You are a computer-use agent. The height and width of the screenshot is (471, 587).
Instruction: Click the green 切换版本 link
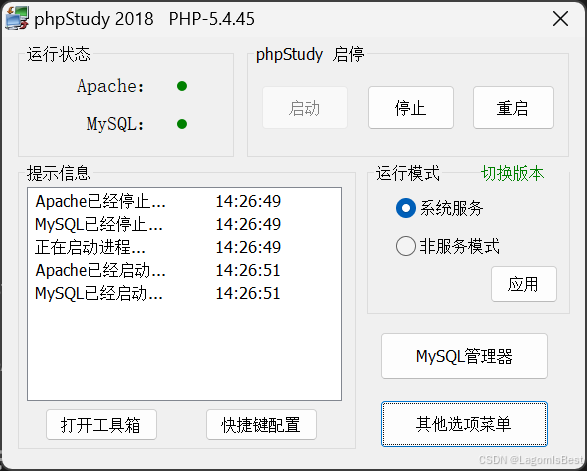coord(512,174)
